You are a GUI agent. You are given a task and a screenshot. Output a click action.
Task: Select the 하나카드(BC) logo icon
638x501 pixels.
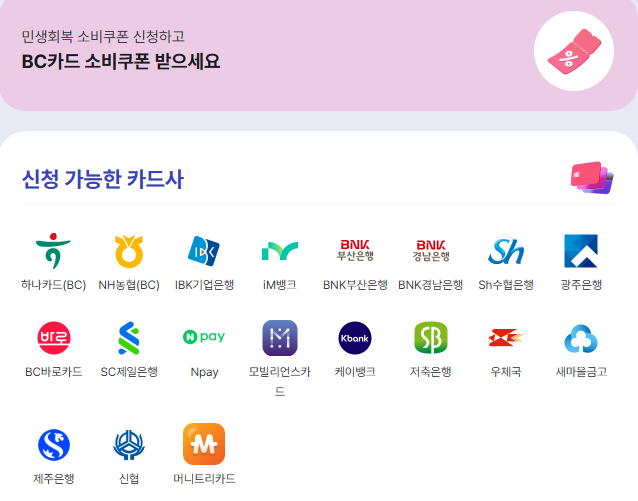(x=53, y=251)
